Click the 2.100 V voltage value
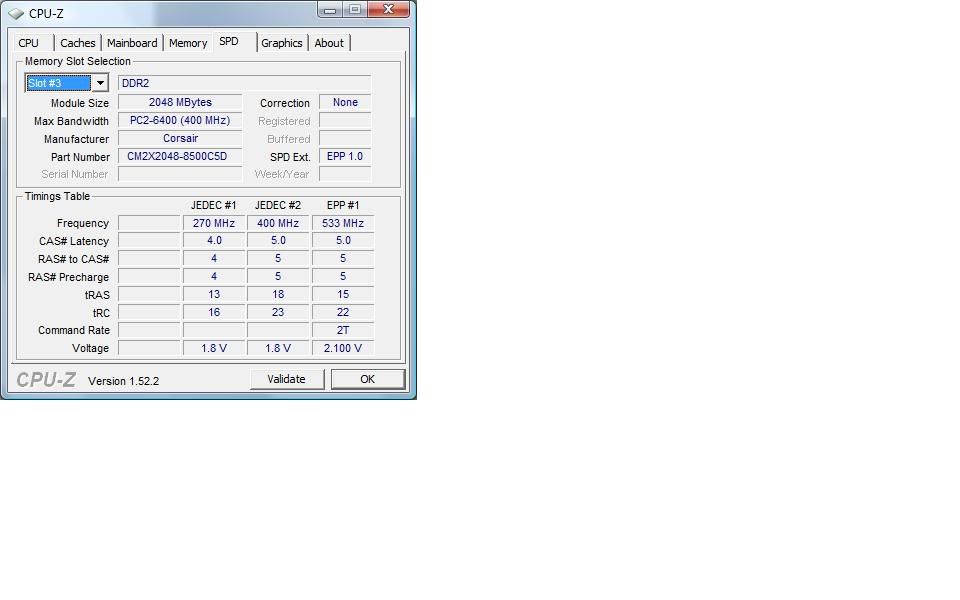Screen dimensions: 960x600 (x=343, y=348)
